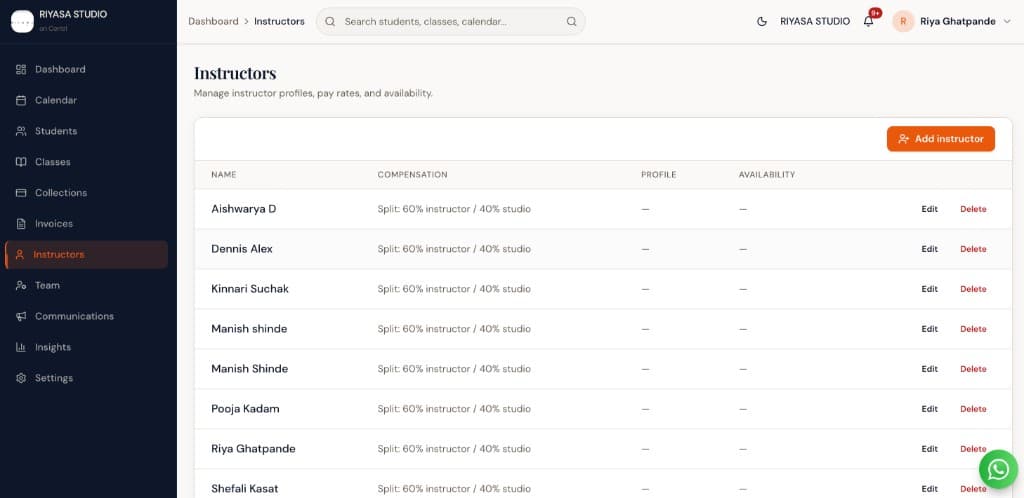Click the Collections card icon
The height and width of the screenshot is (498, 1024).
pos(21,193)
